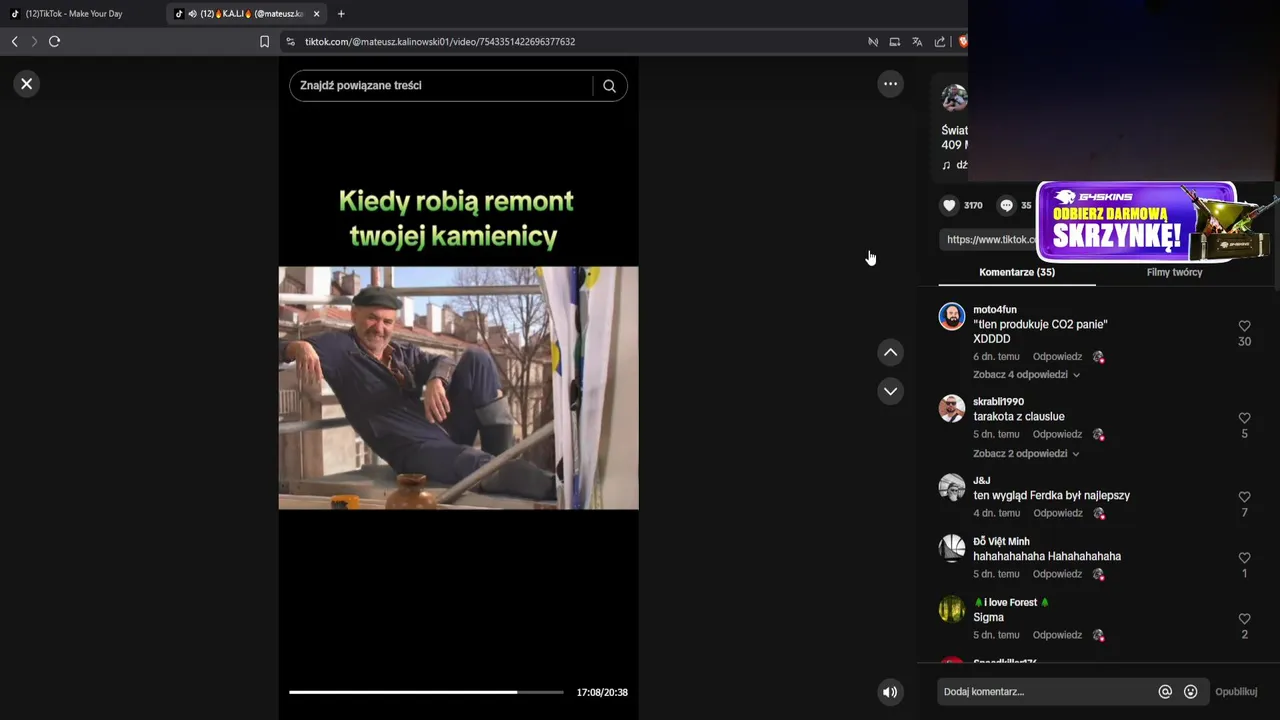Image resolution: width=1280 pixels, height=720 pixels.
Task: Open the moto4fun username link
Action: tap(995, 310)
